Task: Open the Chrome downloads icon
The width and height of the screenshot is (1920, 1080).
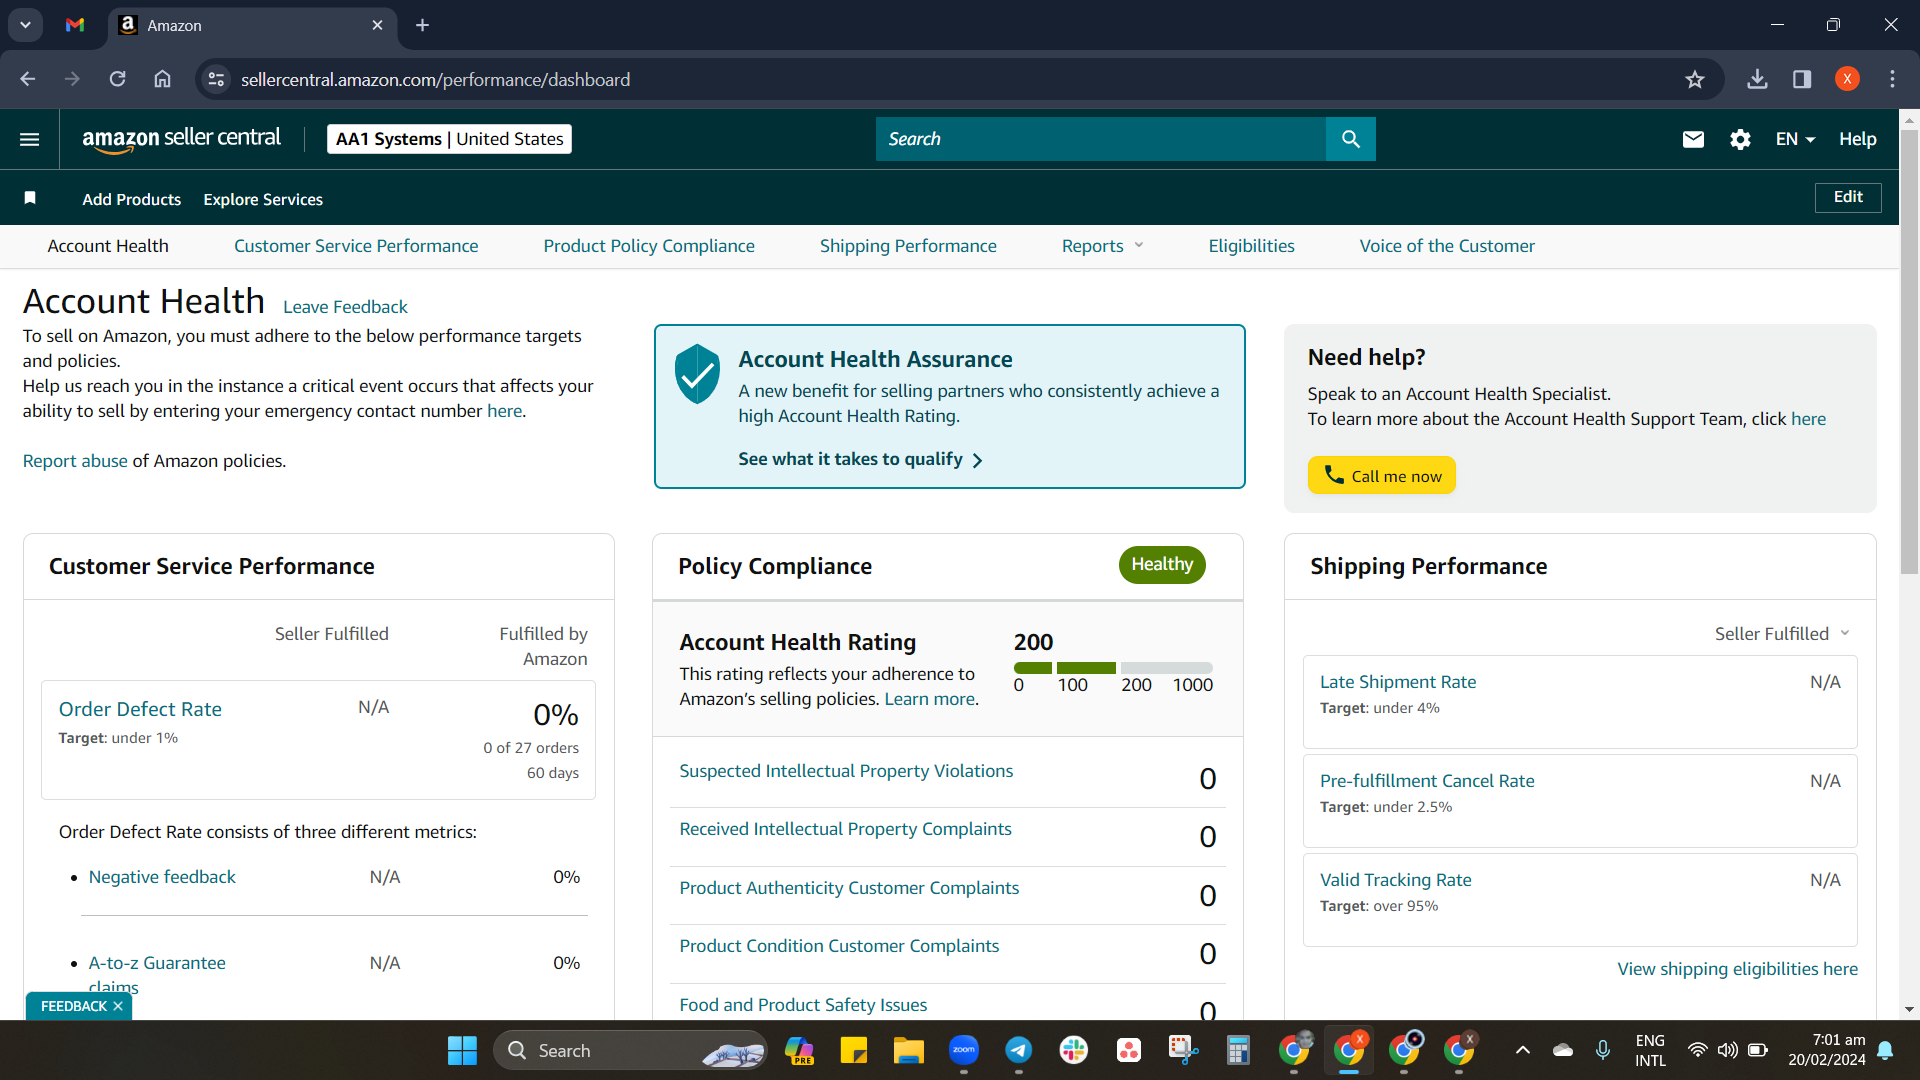Action: pyautogui.click(x=1757, y=79)
